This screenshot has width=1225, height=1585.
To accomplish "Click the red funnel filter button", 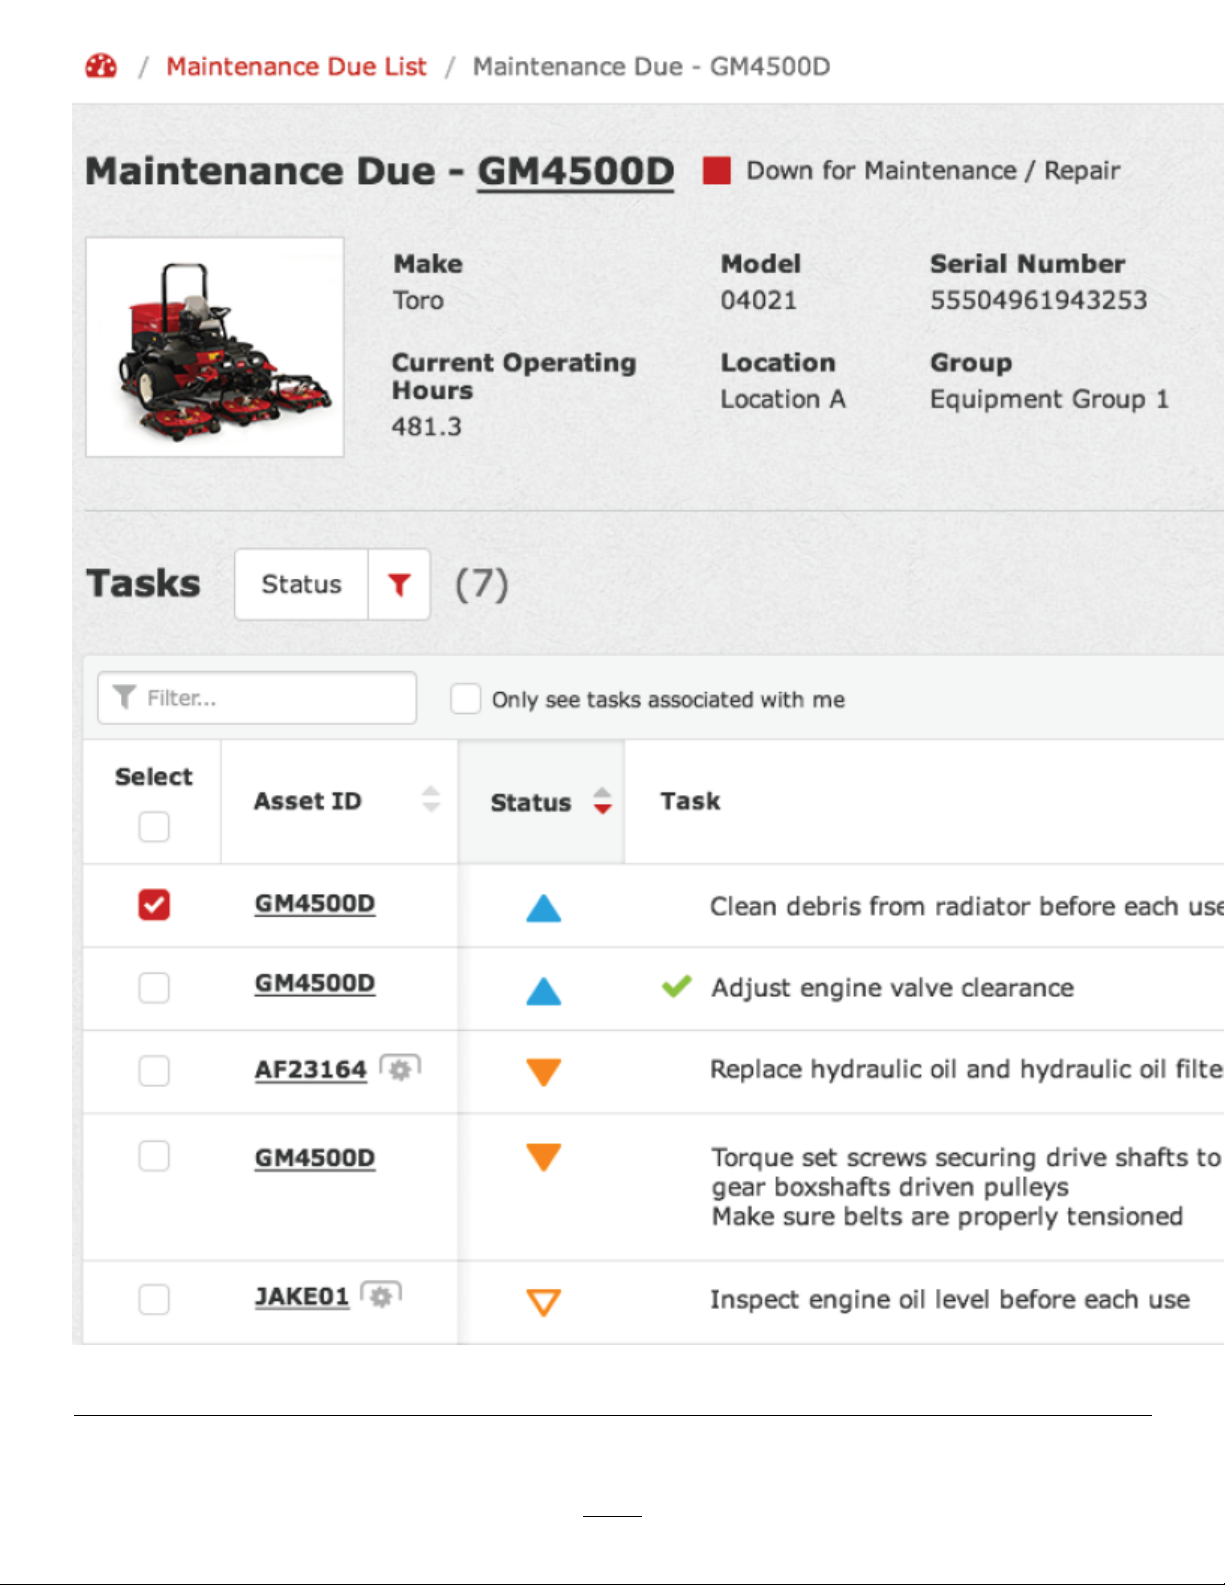I will click(399, 584).
